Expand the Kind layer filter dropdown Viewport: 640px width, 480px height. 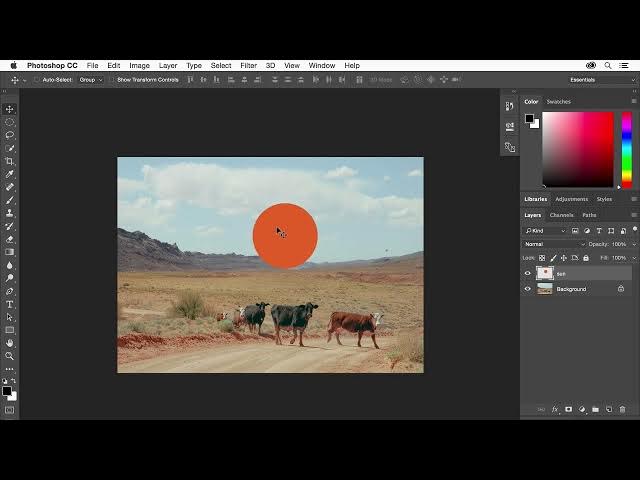click(x=544, y=231)
